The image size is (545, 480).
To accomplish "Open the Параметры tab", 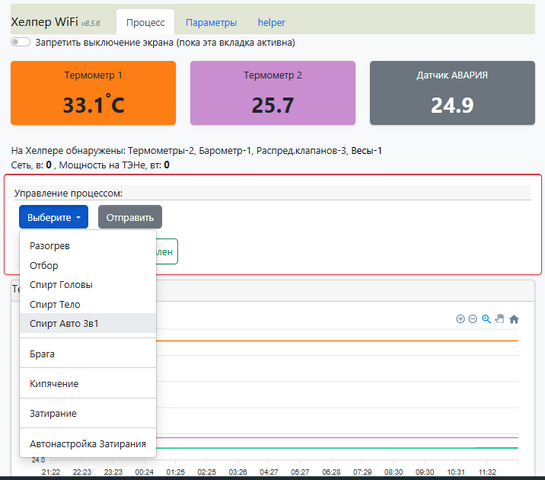I will pyautogui.click(x=211, y=22).
